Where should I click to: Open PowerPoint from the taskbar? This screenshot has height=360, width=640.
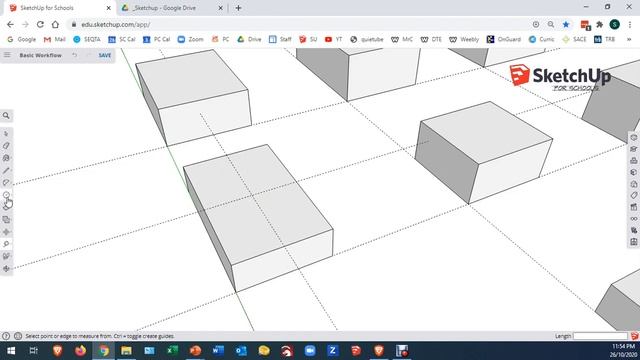click(x=196, y=351)
